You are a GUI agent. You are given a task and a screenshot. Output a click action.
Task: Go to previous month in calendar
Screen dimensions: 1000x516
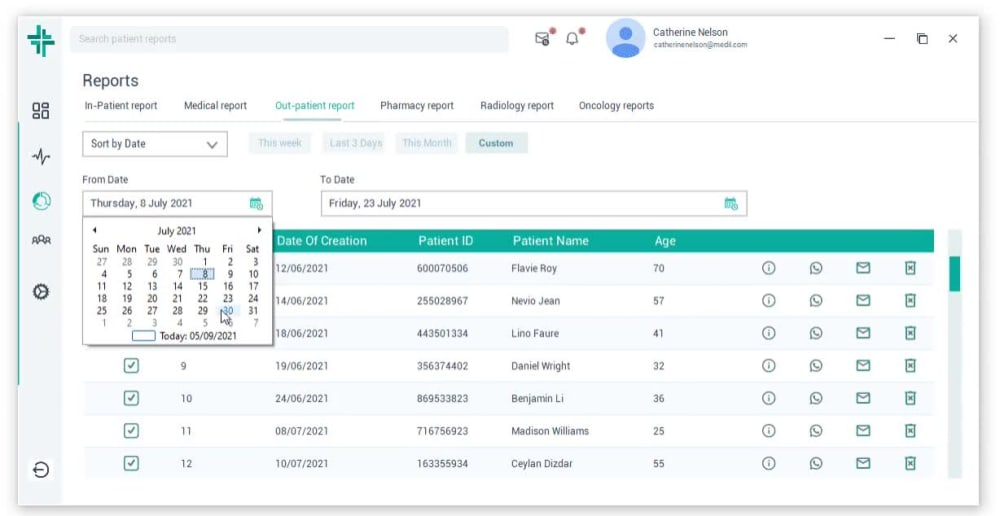coord(94,230)
